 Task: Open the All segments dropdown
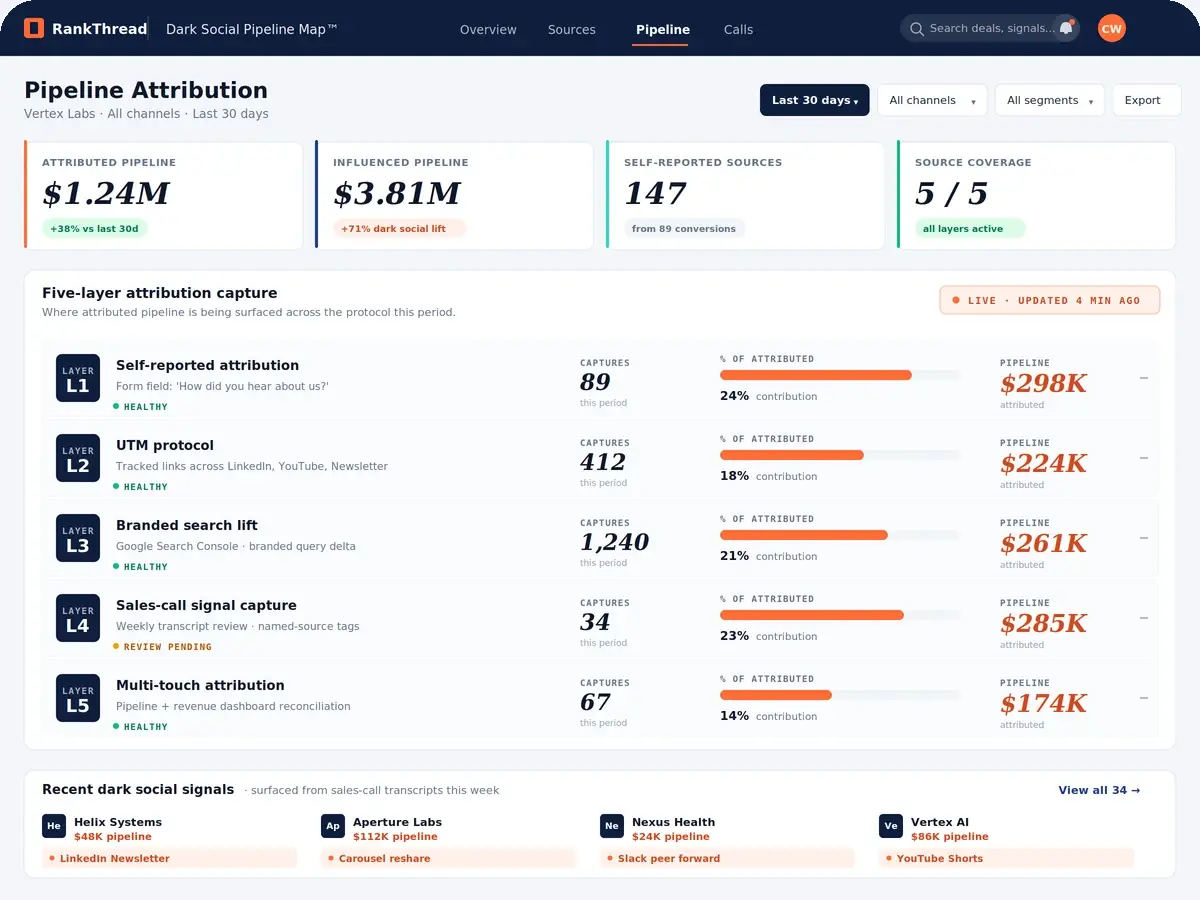pyautogui.click(x=1050, y=100)
